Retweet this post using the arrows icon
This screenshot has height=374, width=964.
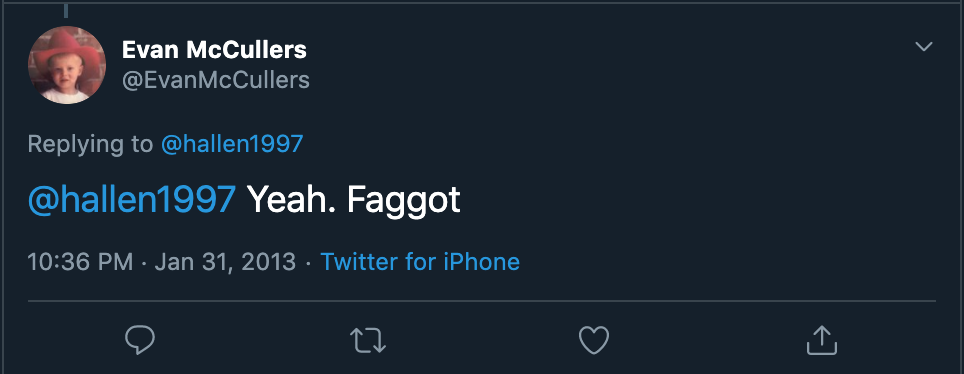coord(368,340)
